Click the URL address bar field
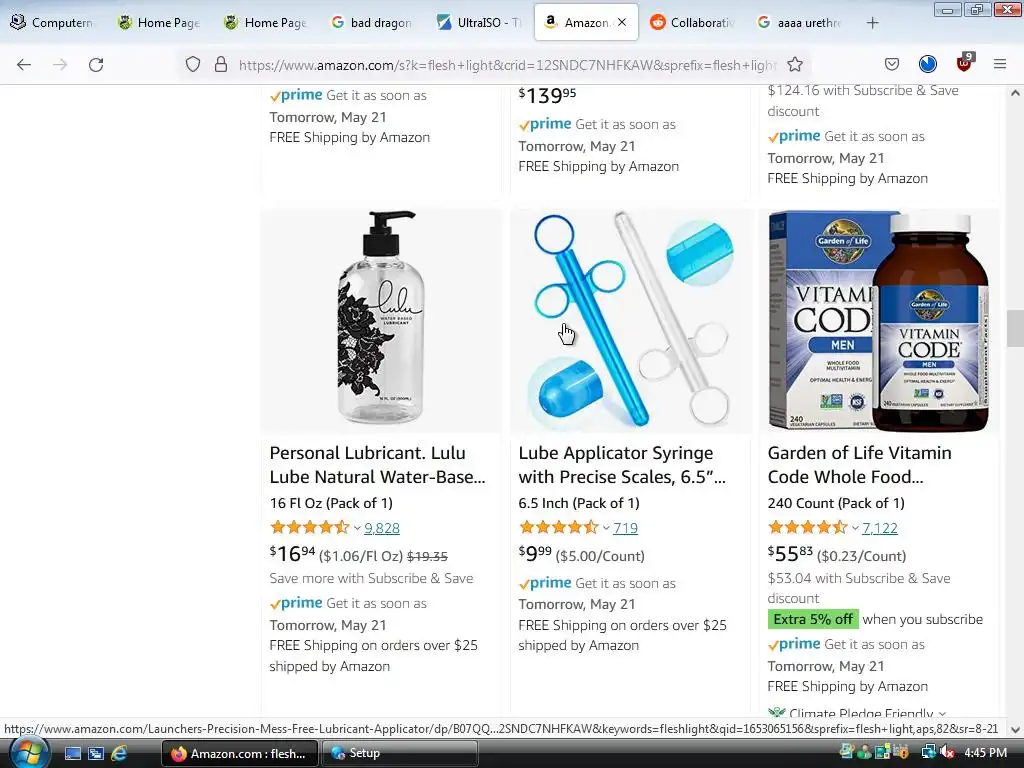Viewport: 1024px width, 768px height. tap(507, 65)
